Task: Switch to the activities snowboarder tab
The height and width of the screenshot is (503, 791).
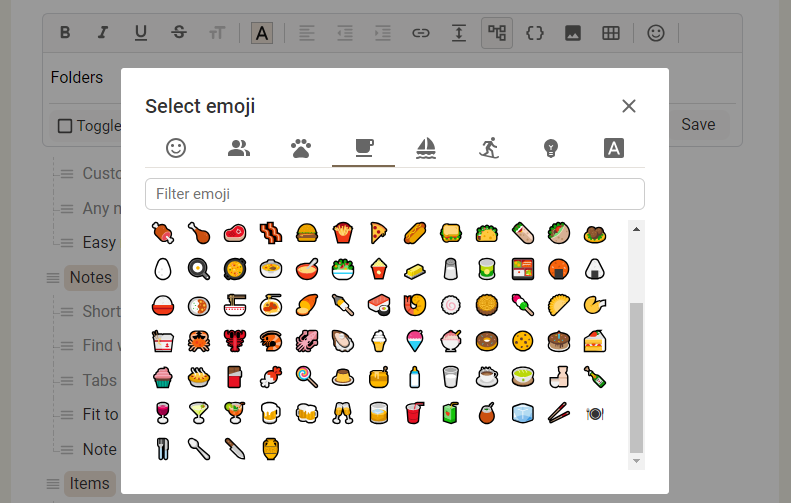Action: (488, 148)
